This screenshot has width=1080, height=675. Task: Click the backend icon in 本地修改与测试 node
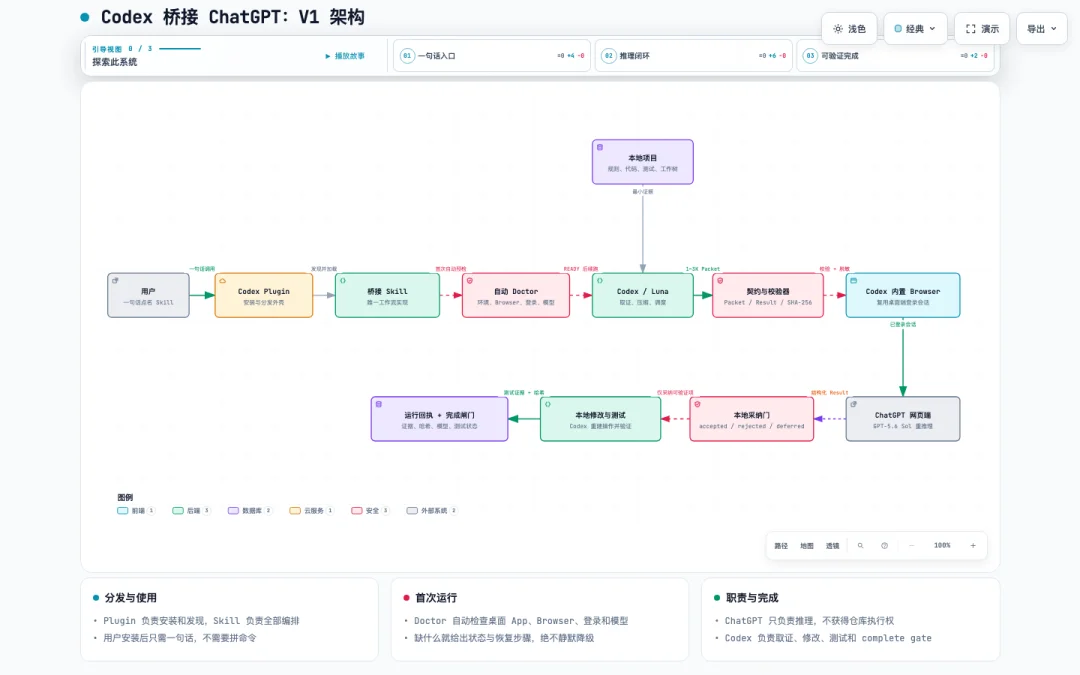pos(548,404)
